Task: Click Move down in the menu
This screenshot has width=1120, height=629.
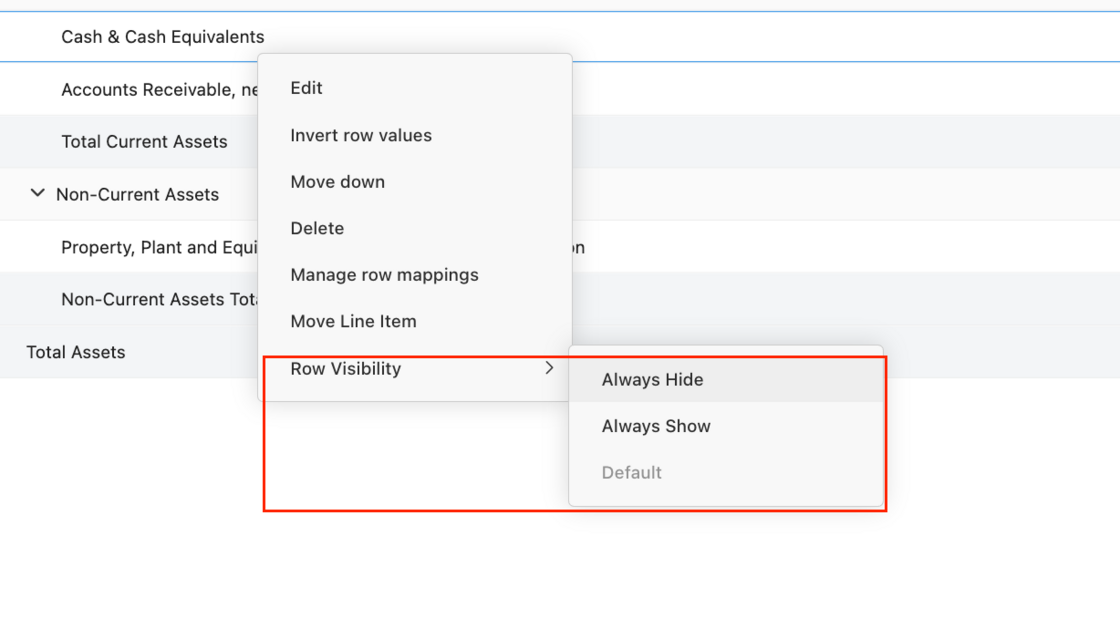Action: [337, 182]
